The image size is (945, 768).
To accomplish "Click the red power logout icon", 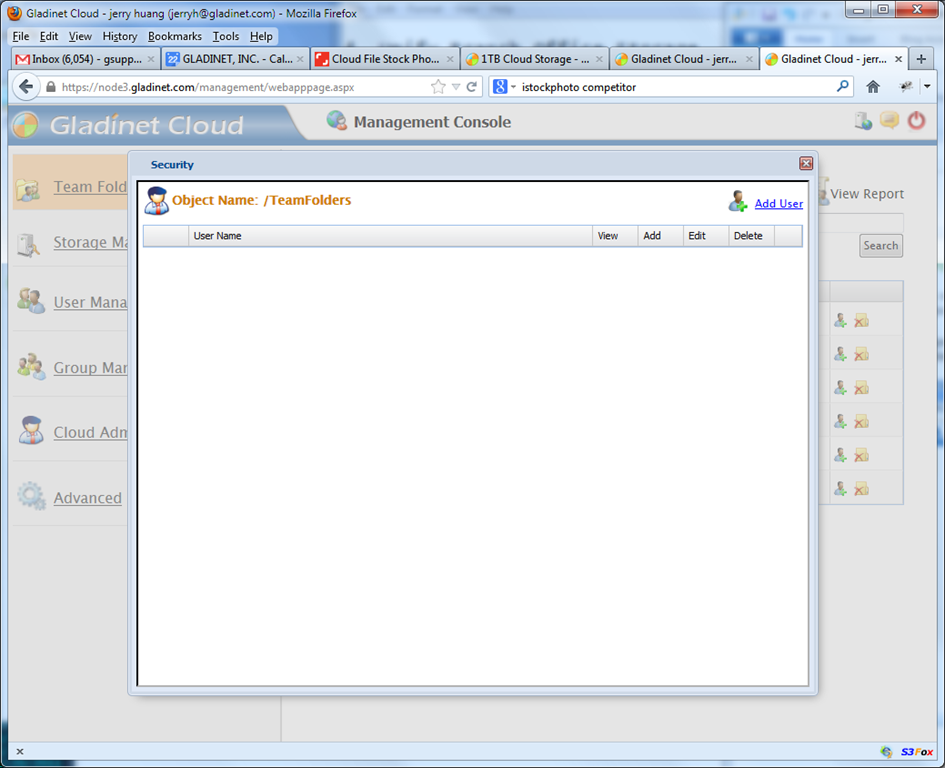I will (x=916, y=121).
